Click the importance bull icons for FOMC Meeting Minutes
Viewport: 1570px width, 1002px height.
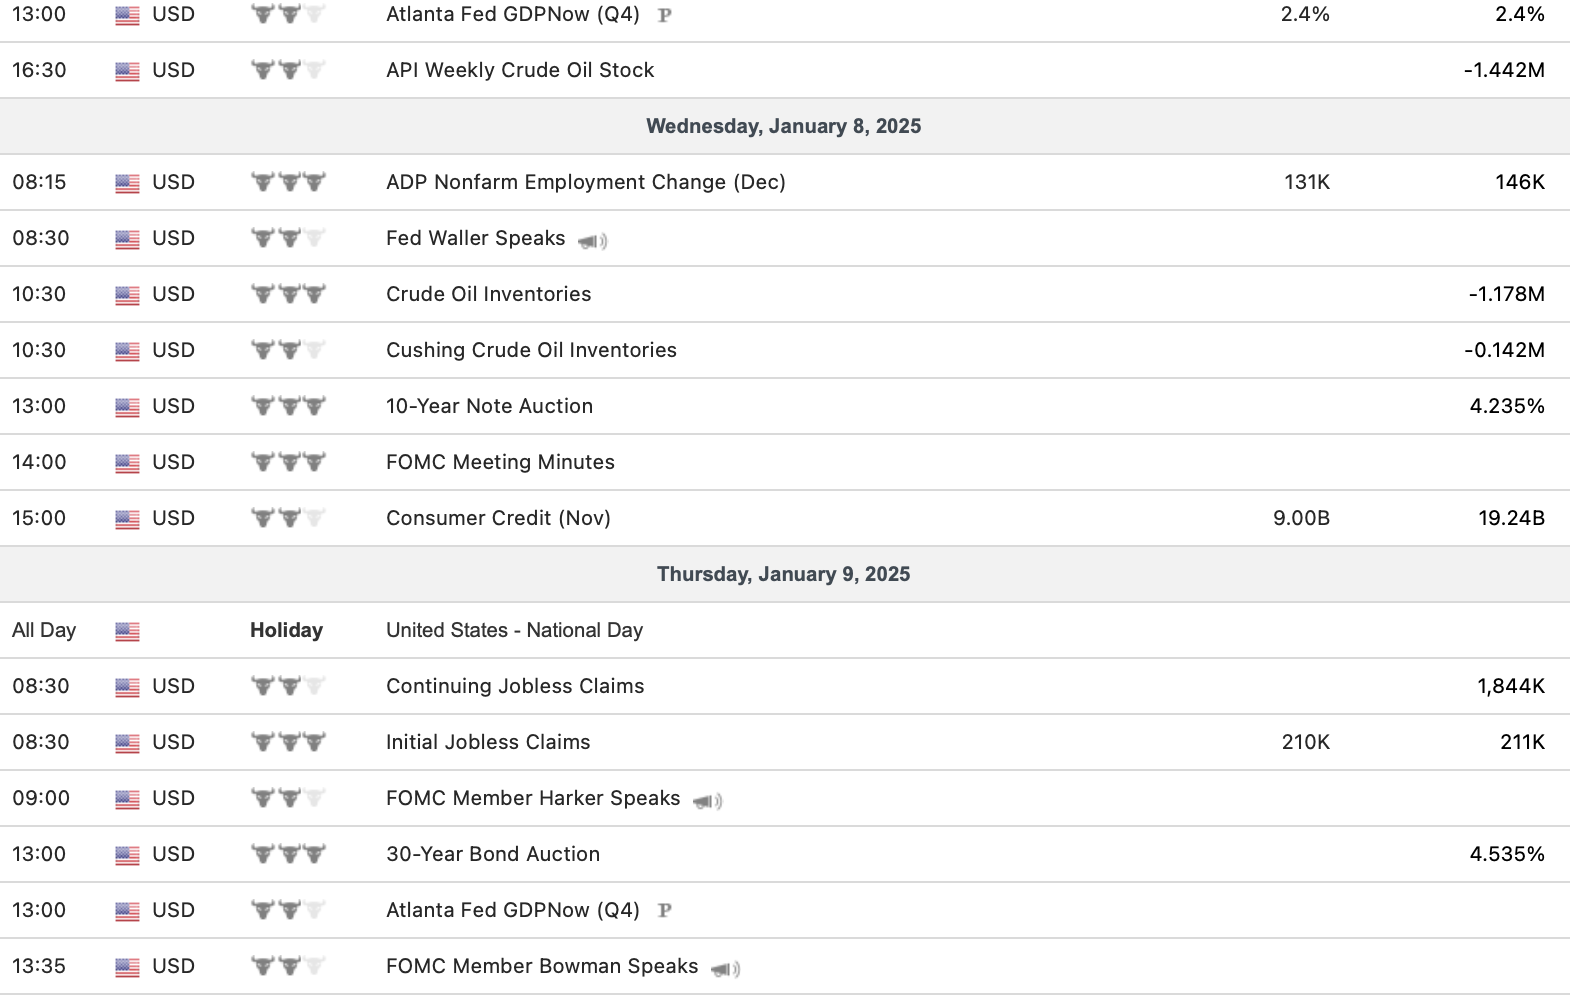click(288, 462)
